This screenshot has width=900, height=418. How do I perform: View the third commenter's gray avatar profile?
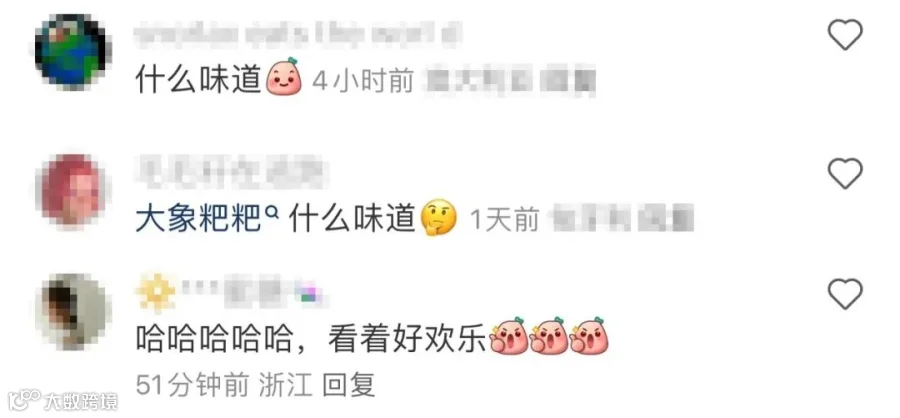click(x=73, y=311)
